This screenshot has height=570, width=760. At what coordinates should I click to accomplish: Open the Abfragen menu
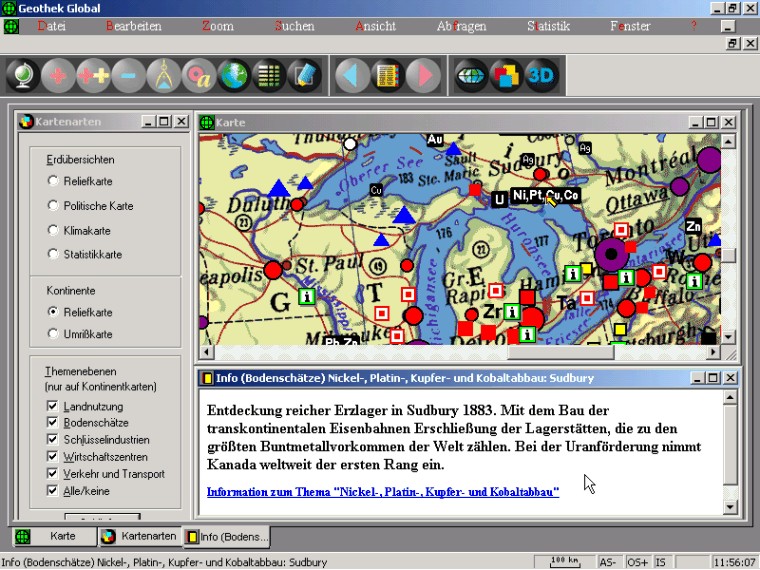pos(461,26)
